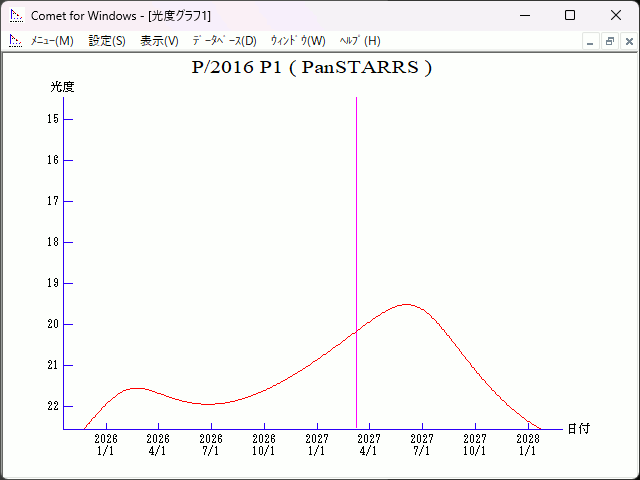Click the 2027 1/1 date label
Image resolution: width=640 pixels, height=480 pixels.
click(317, 445)
